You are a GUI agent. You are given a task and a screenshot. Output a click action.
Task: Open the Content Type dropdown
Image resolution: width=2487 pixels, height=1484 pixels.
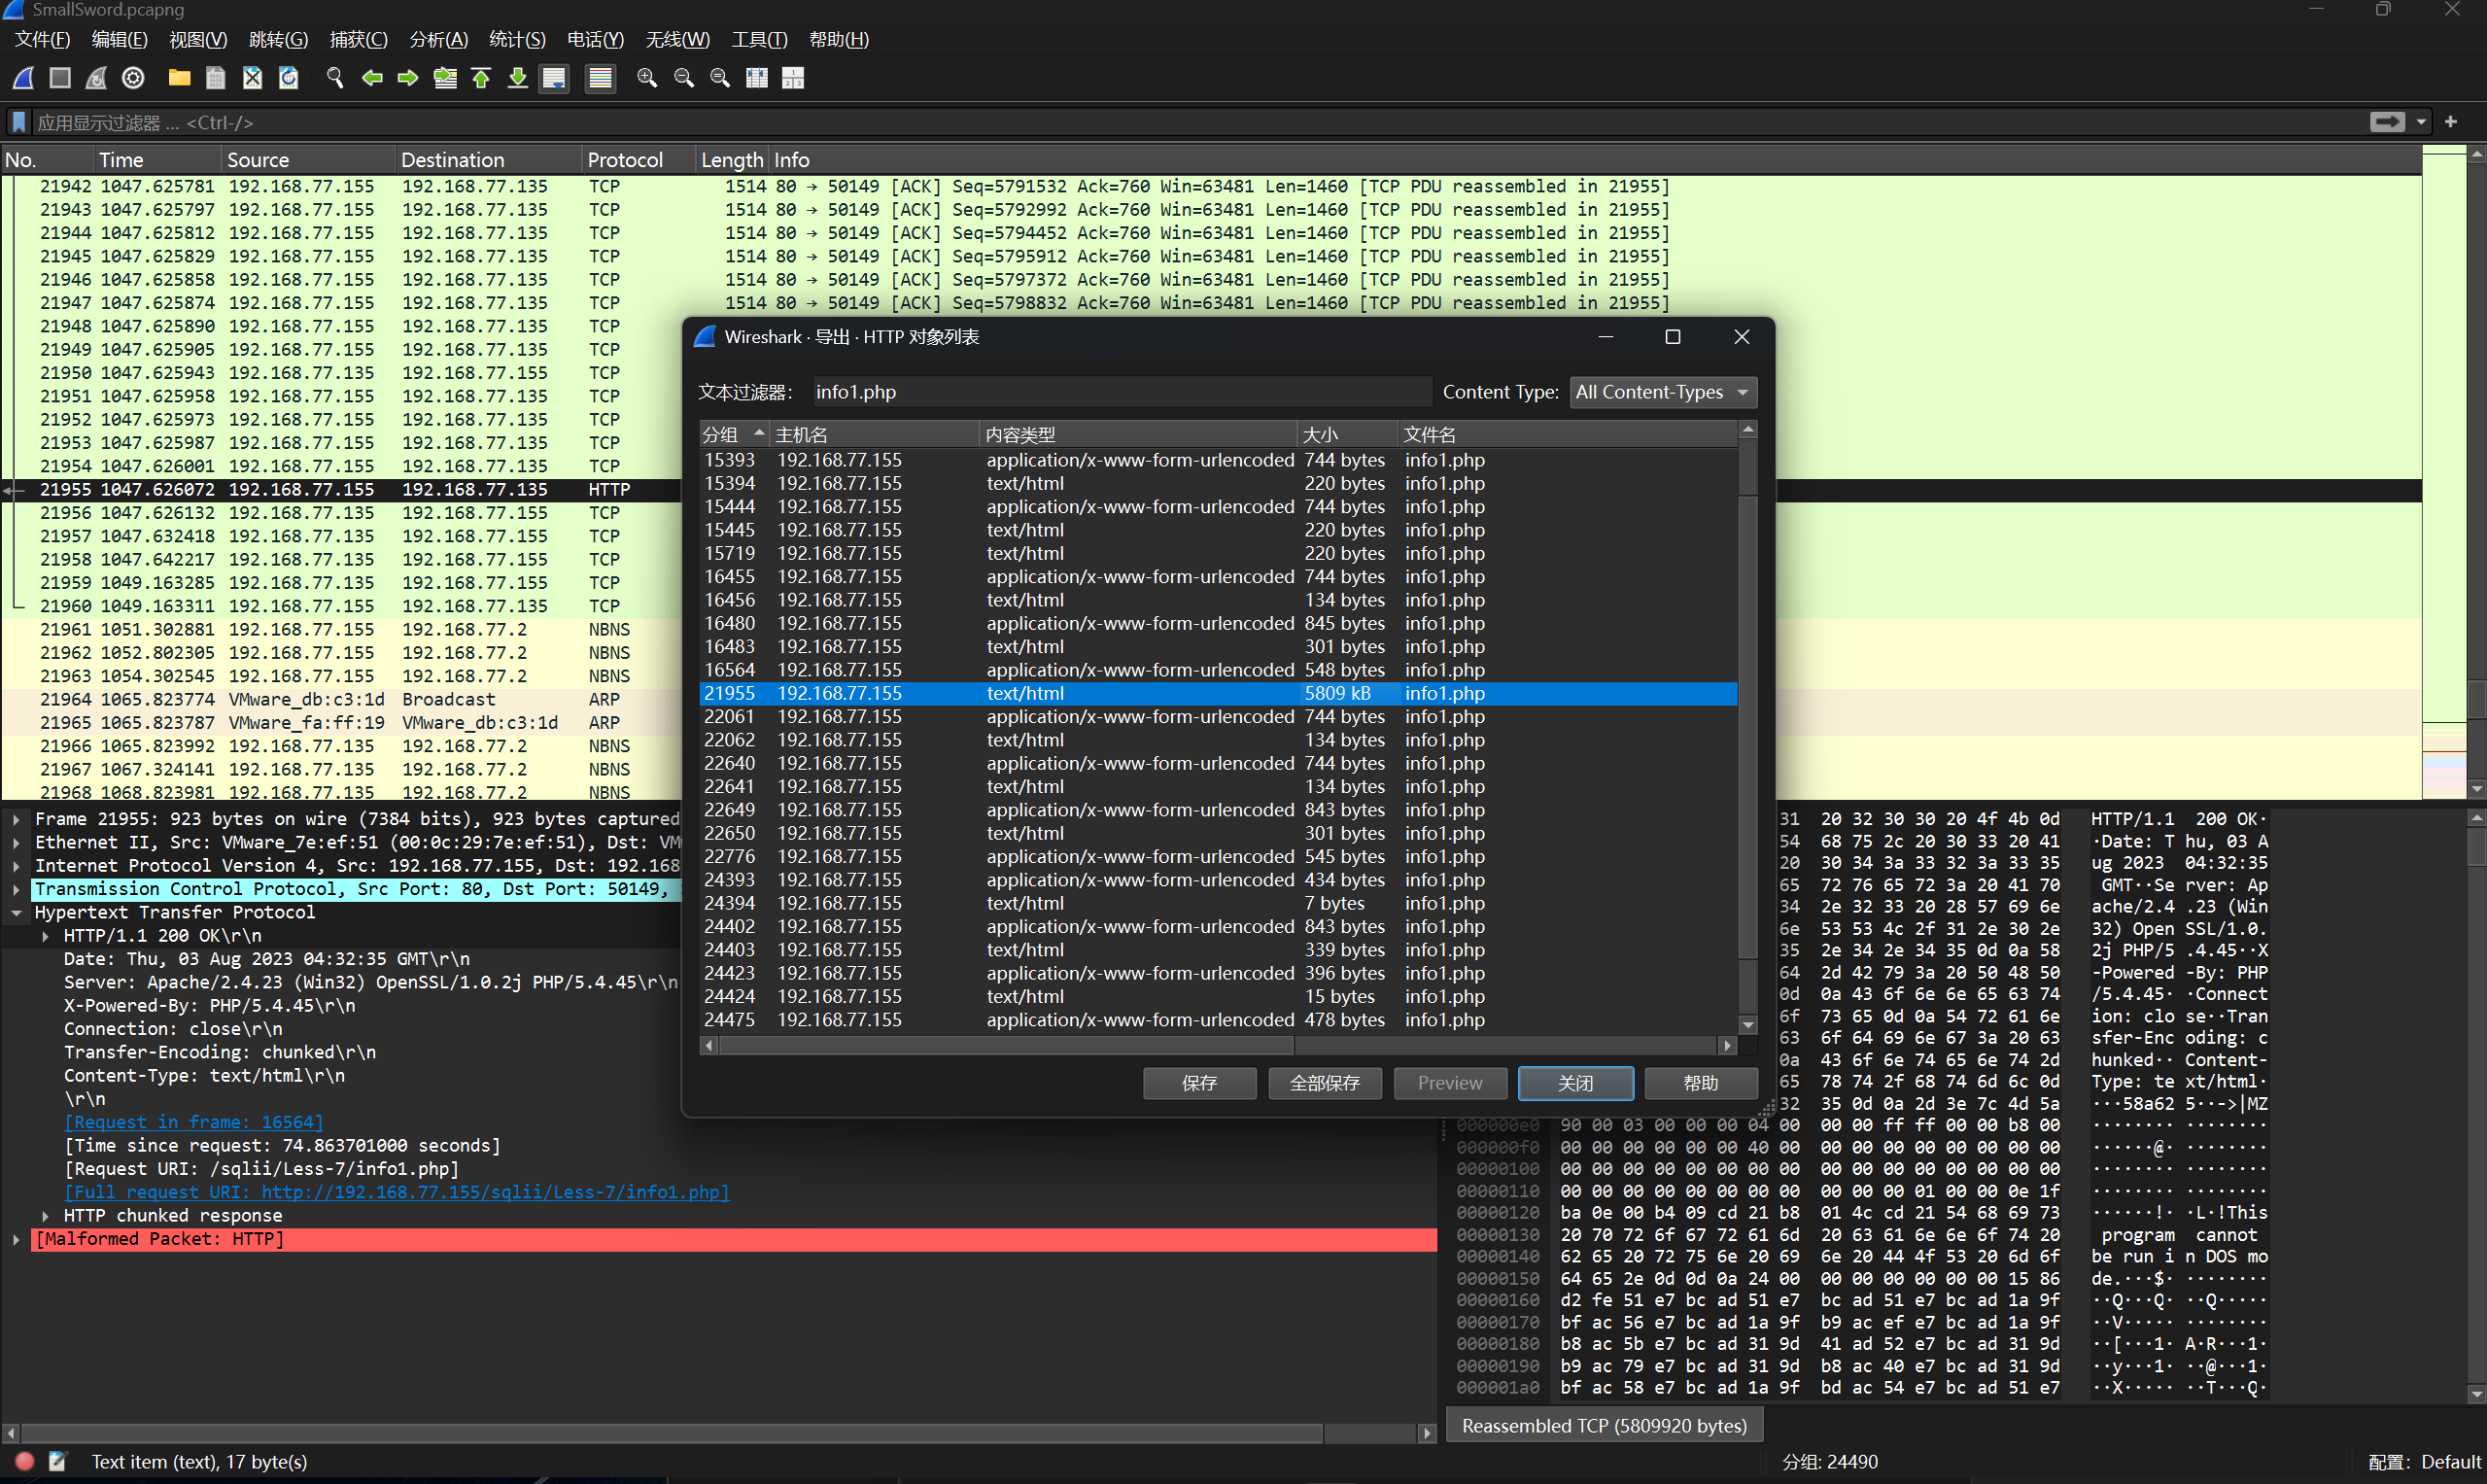1662,392
